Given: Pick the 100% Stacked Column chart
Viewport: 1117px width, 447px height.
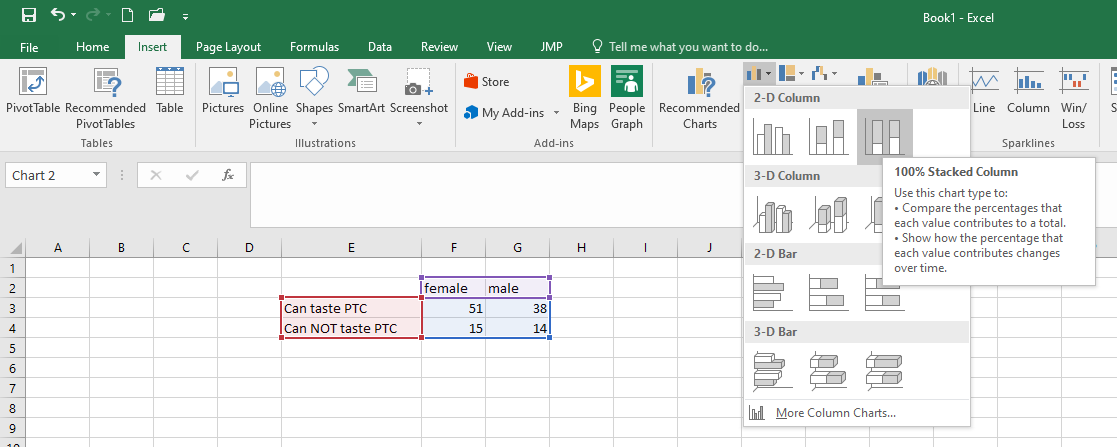Looking at the screenshot, I should coord(884,136).
